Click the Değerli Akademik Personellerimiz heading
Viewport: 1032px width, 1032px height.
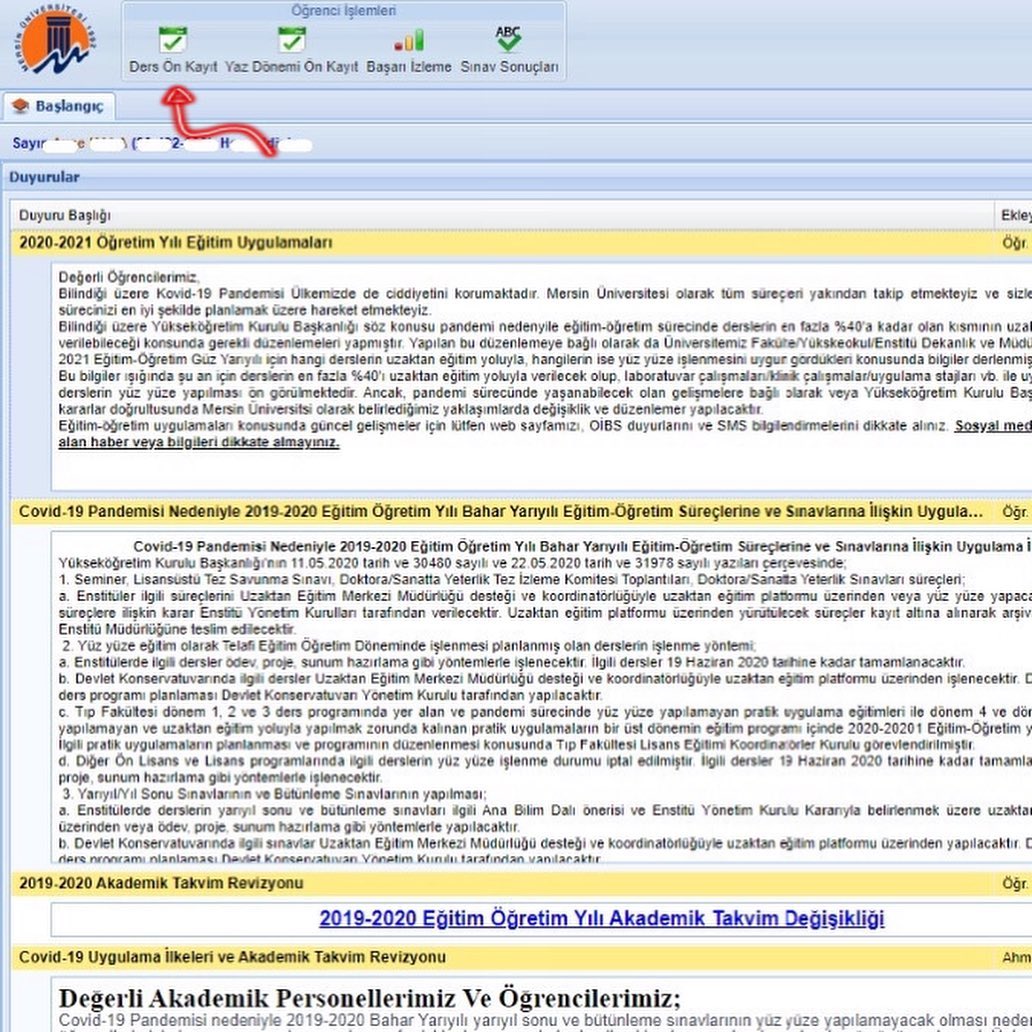tap(370, 998)
